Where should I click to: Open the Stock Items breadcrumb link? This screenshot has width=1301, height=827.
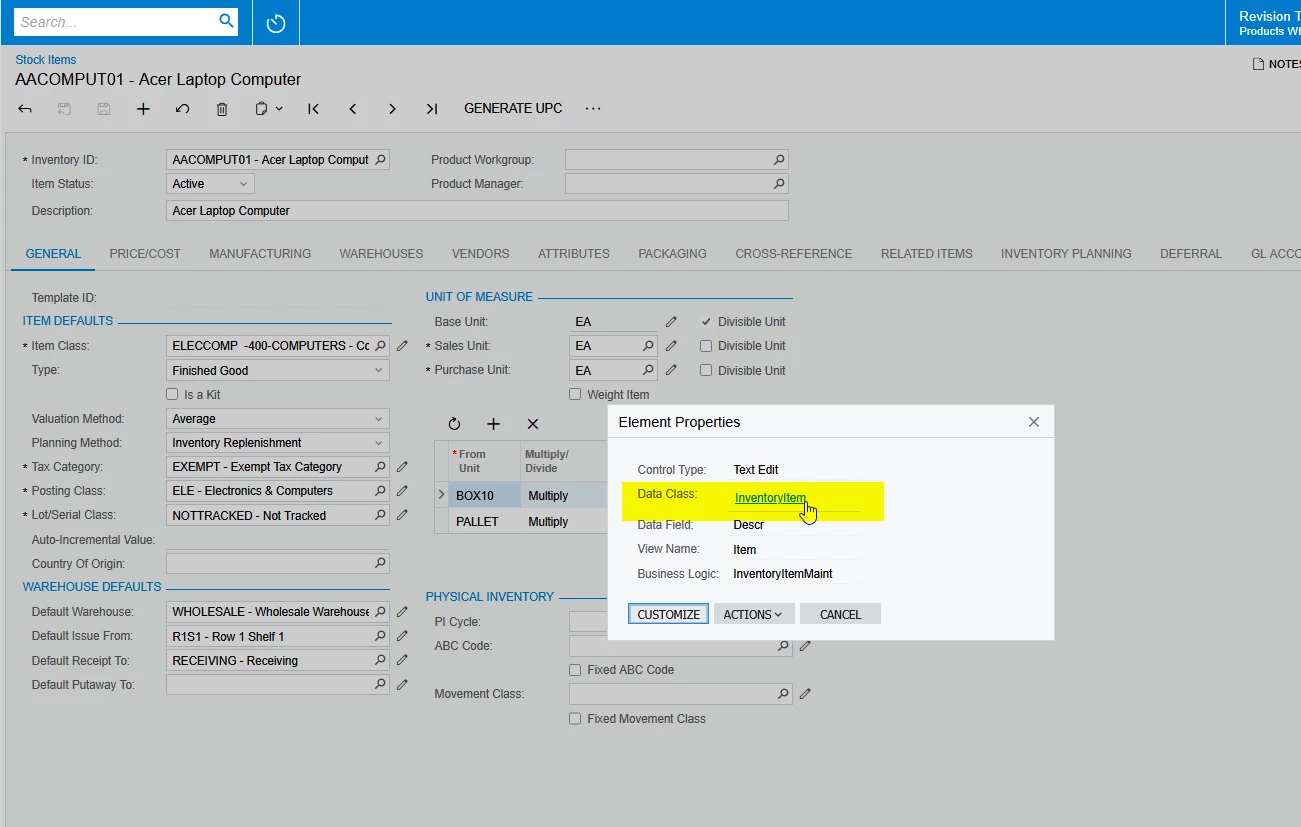click(x=46, y=60)
